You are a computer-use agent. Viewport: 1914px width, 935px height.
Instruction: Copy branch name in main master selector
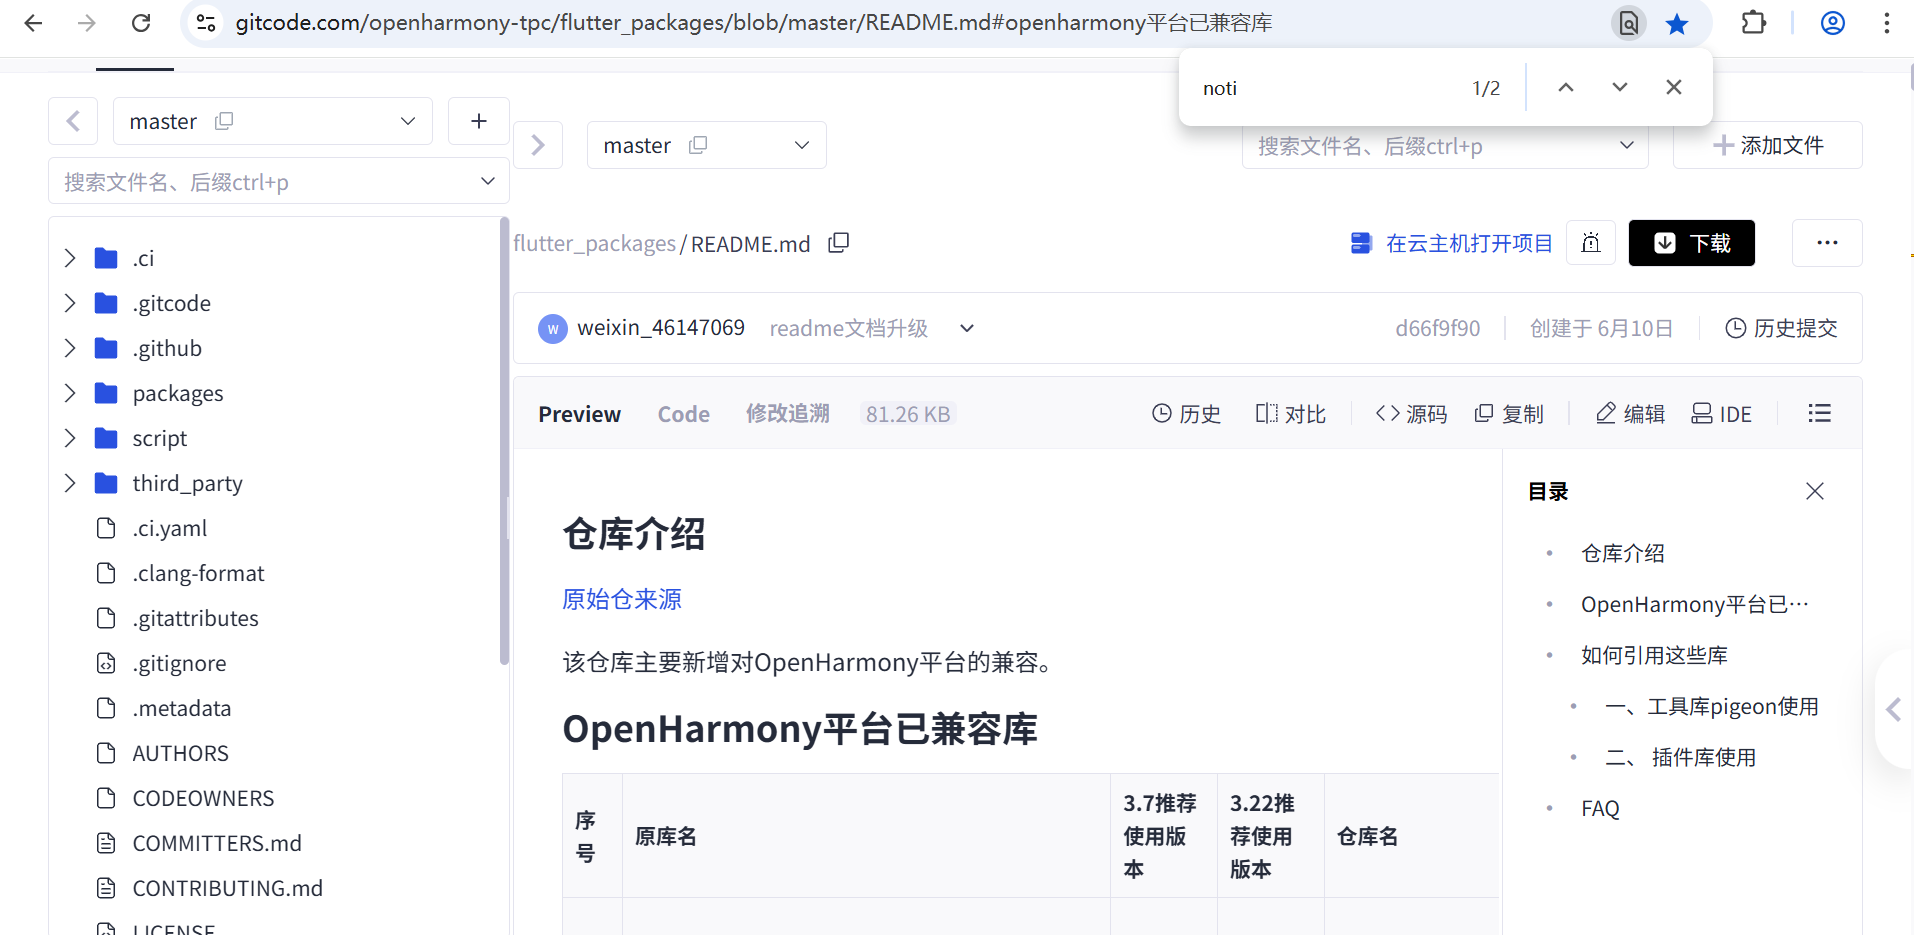tap(698, 145)
